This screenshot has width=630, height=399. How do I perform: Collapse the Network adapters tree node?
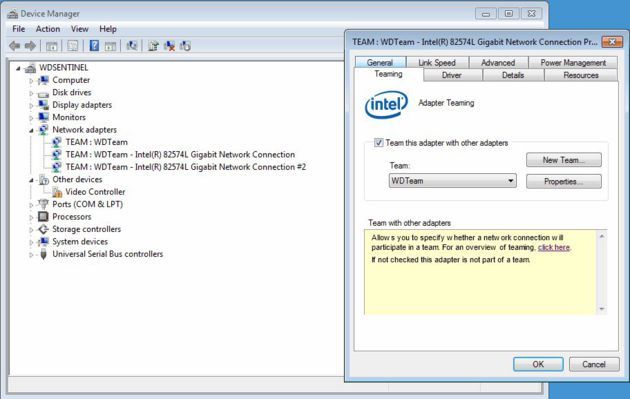coord(31,131)
